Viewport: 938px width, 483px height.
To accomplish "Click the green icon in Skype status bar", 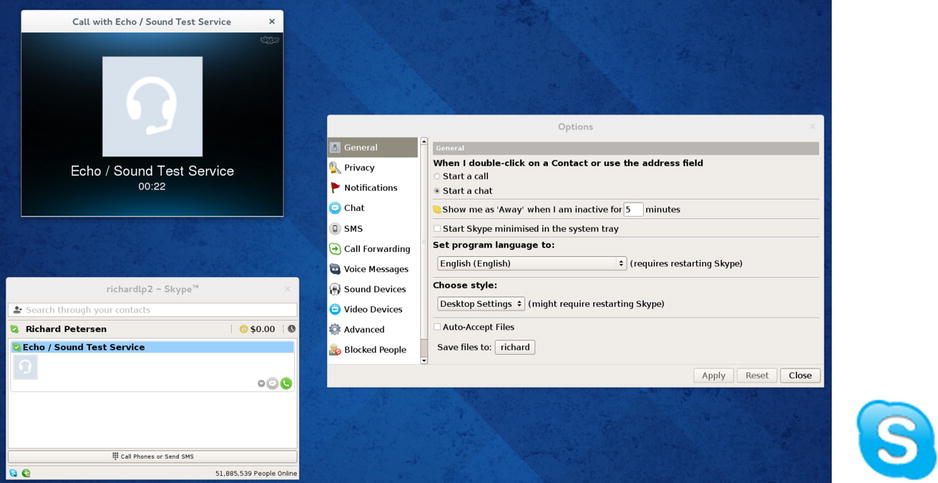I will (x=26, y=473).
